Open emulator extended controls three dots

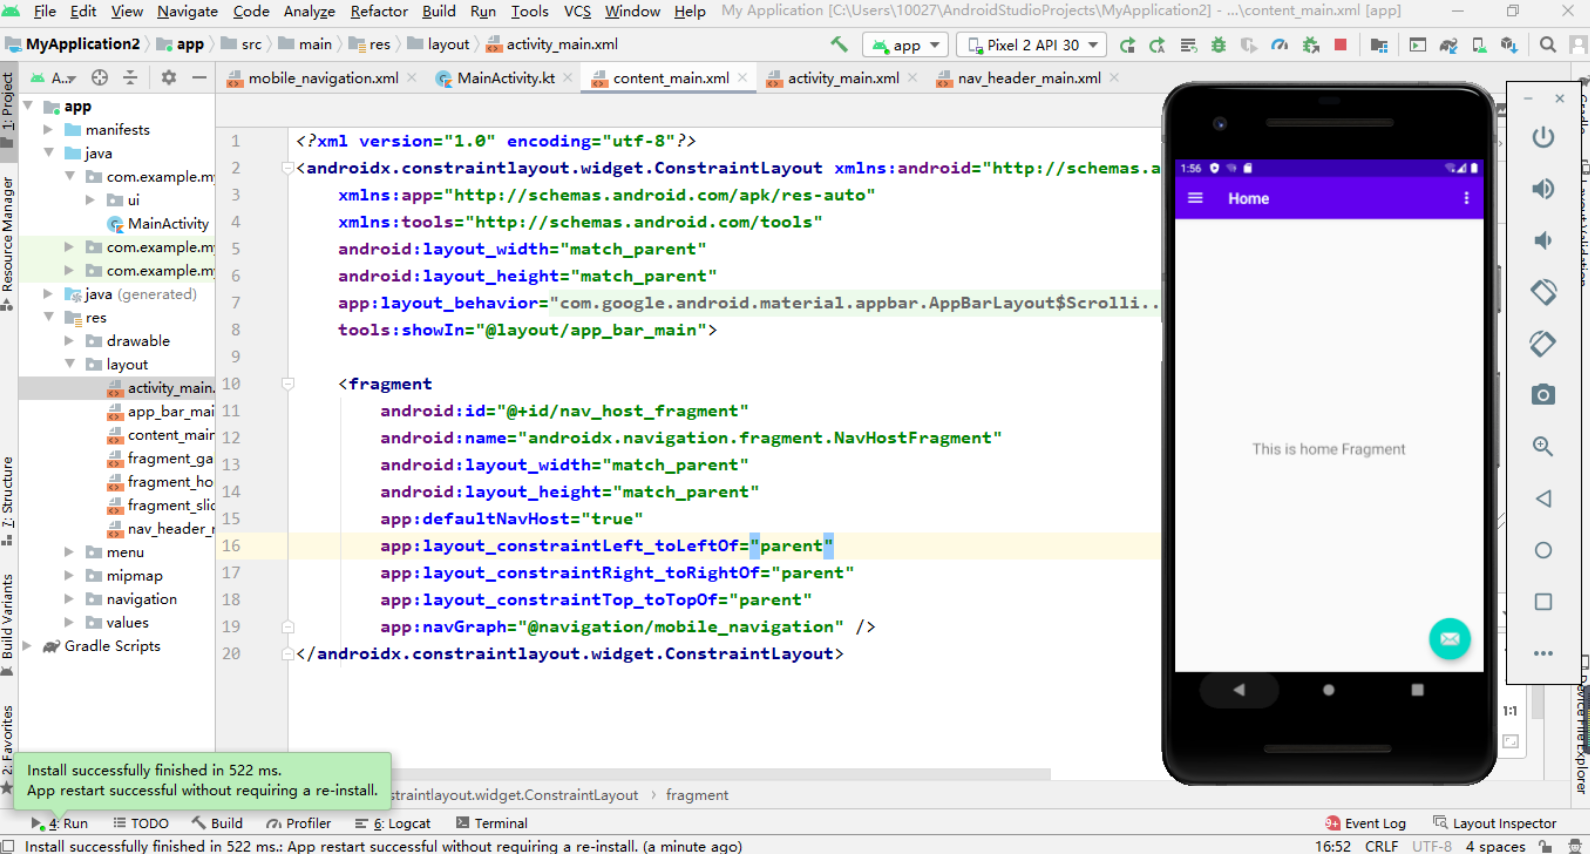[x=1543, y=653]
